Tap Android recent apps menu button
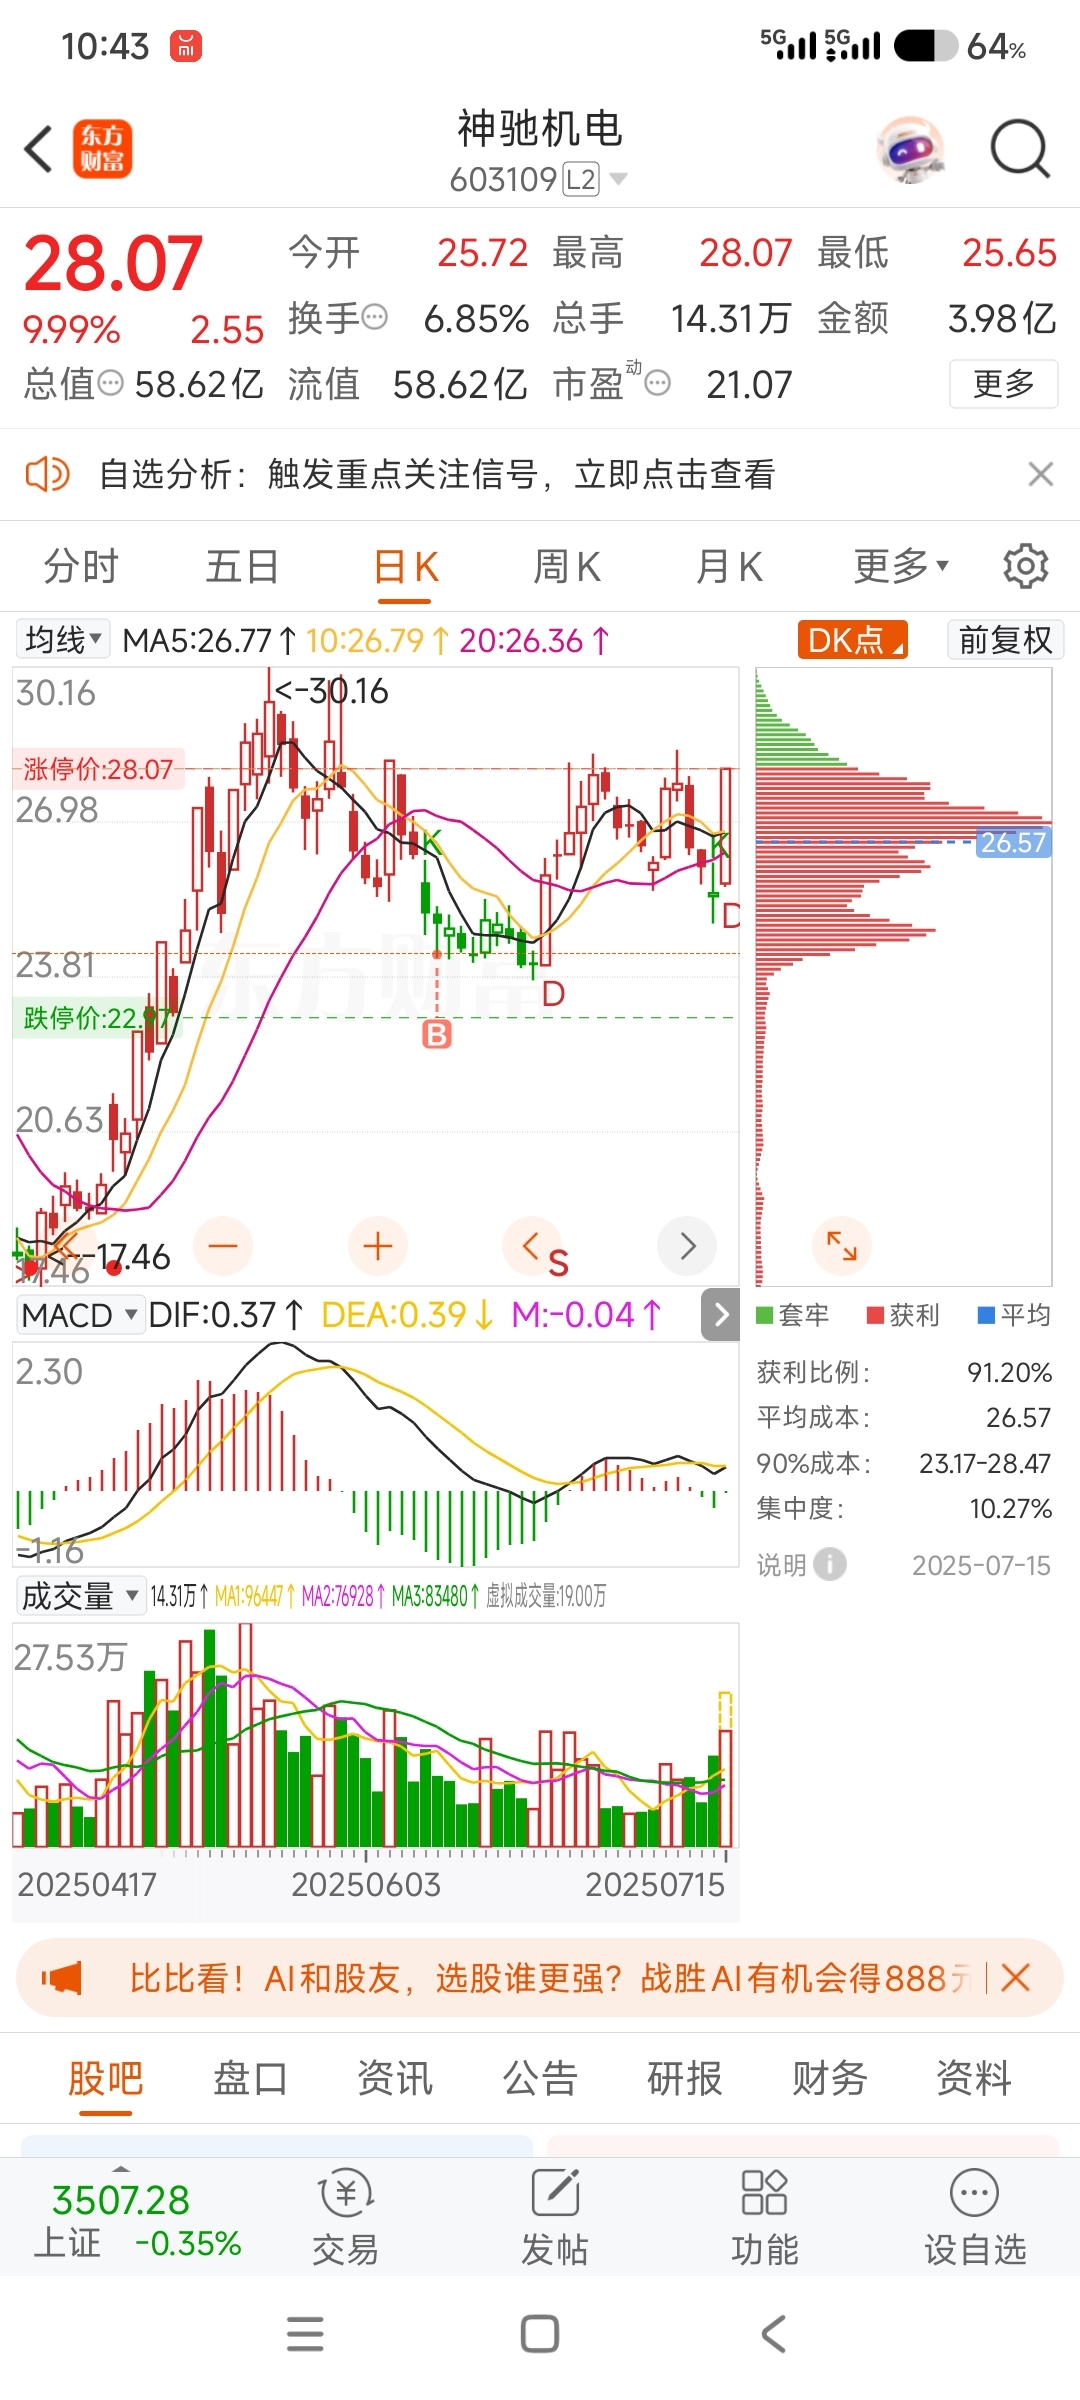The width and height of the screenshot is (1080, 2400). (305, 2334)
